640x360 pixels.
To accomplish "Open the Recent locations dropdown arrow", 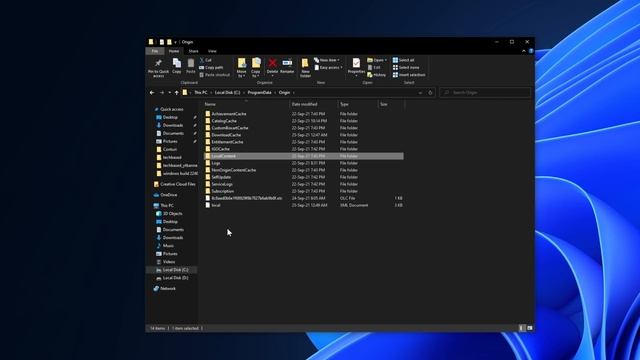I will pyautogui.click(x=169, y=93).
